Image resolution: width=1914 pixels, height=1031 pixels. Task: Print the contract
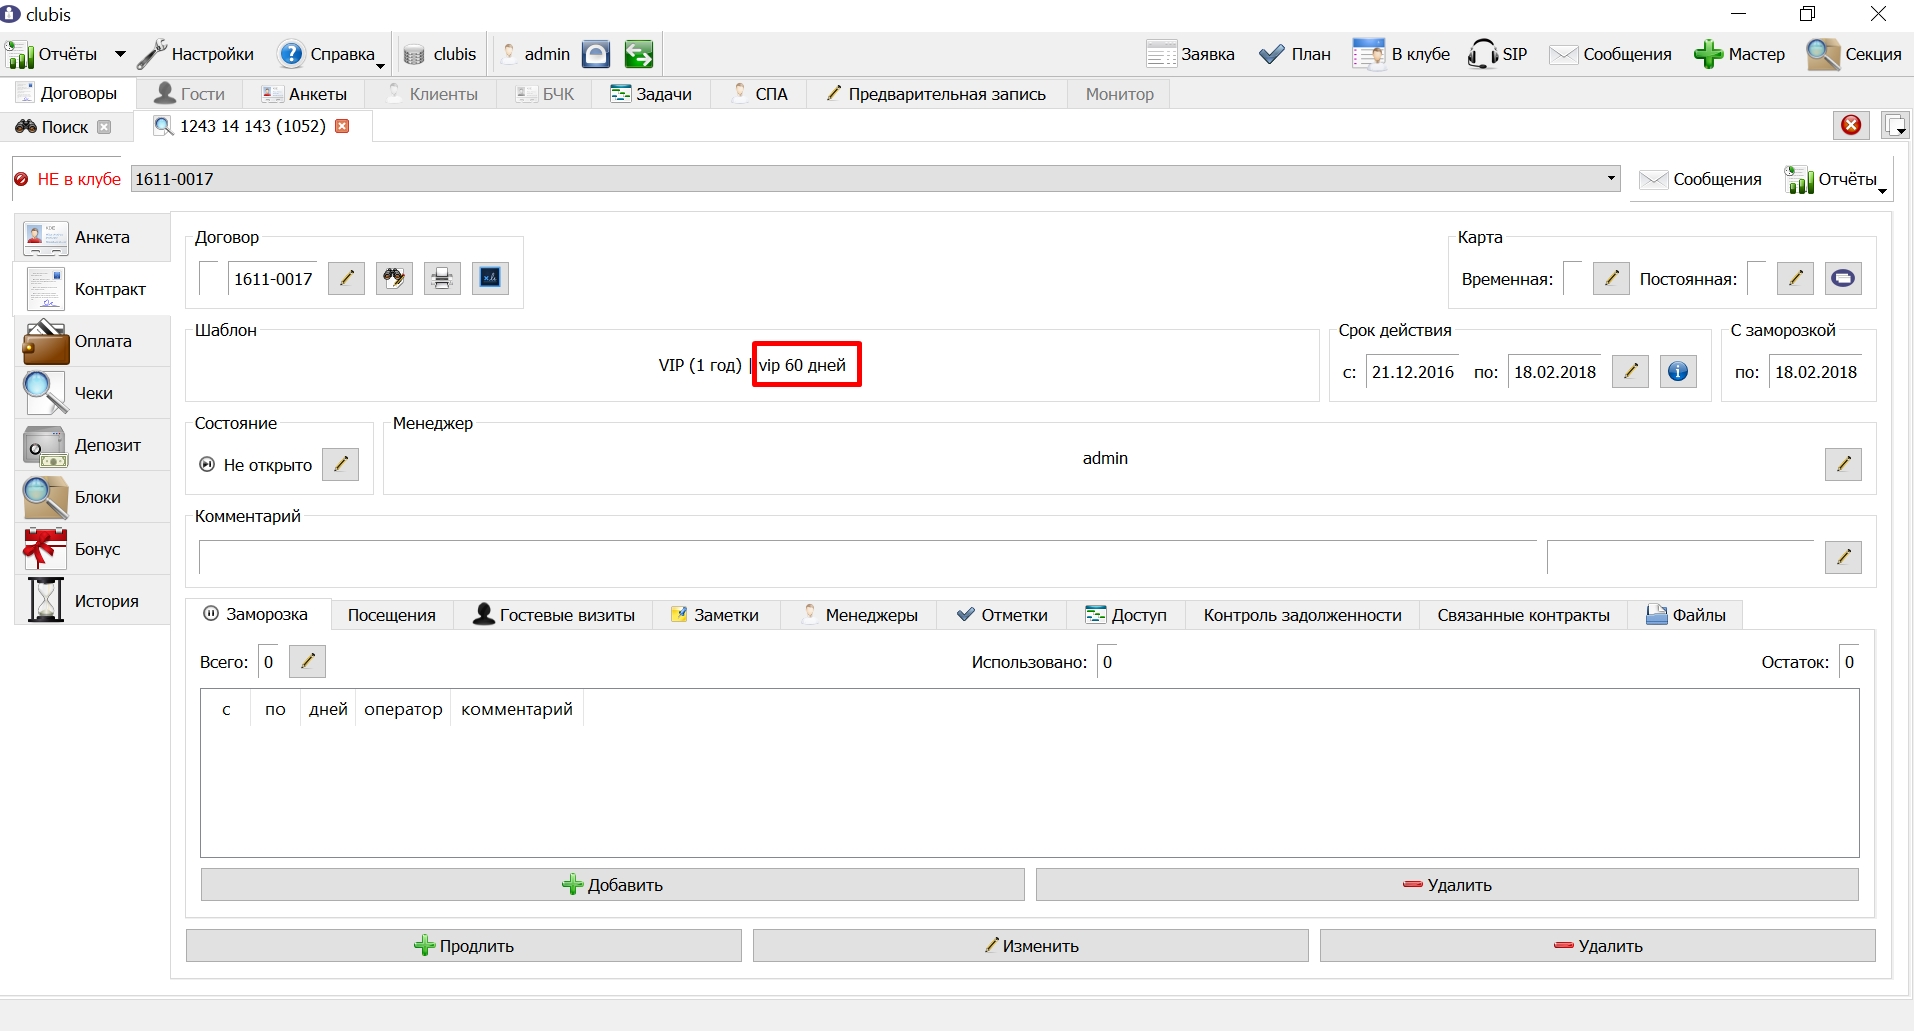pos(442,278)
